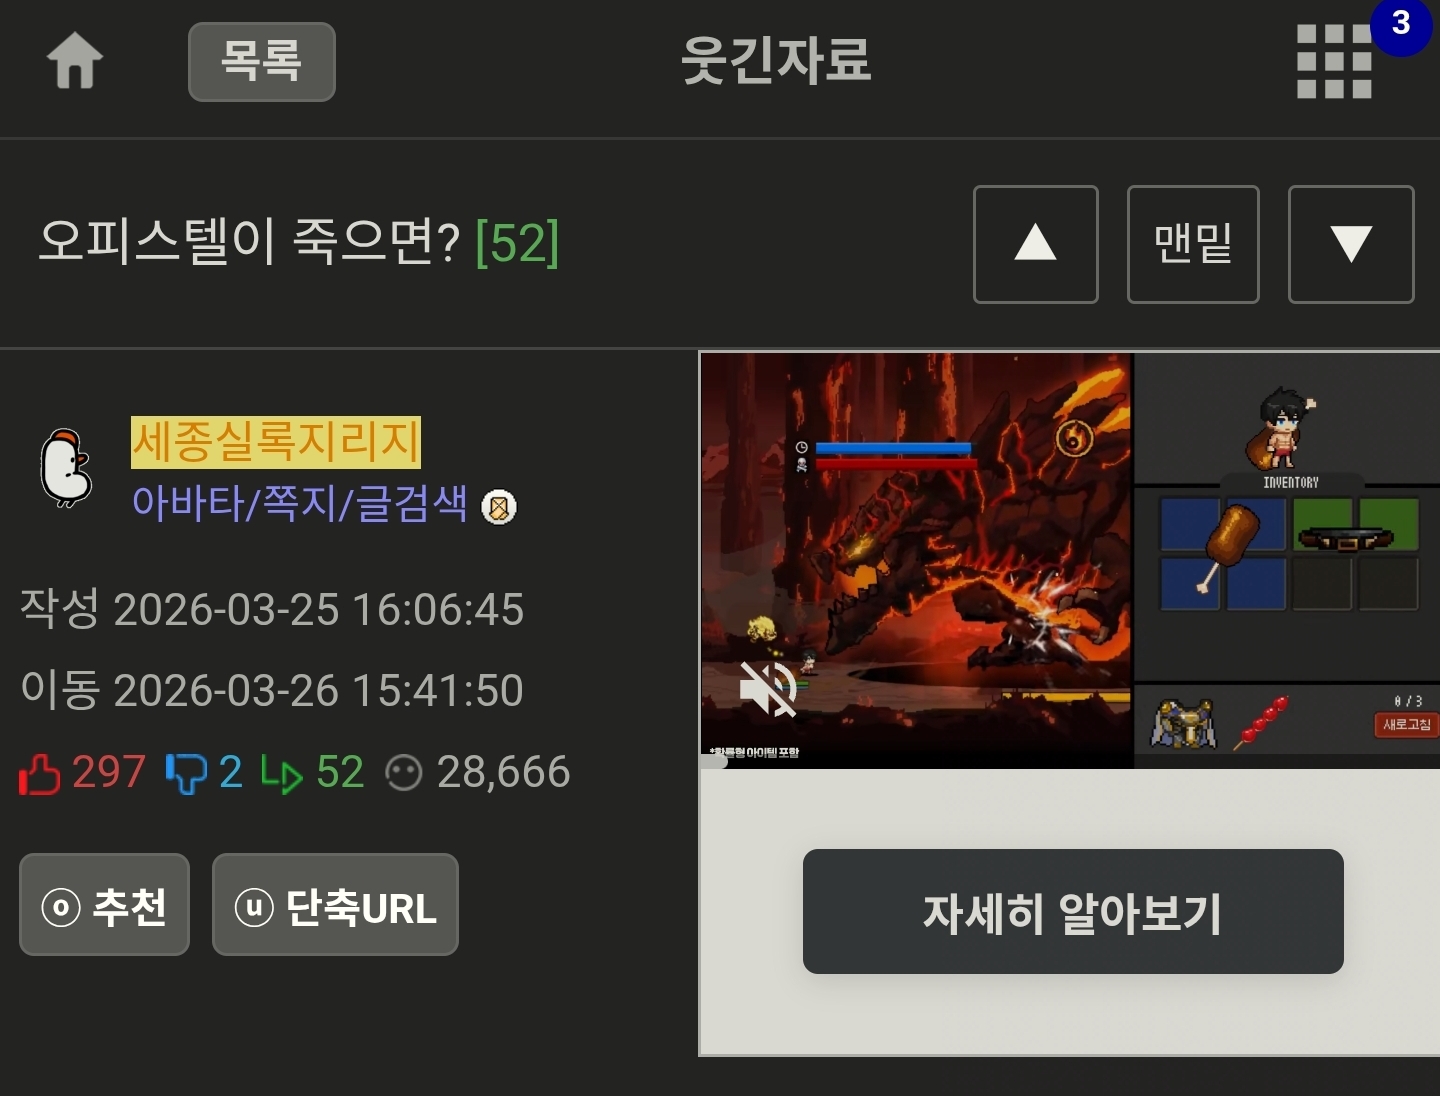Image resolution: width=1440 pixels, height=1096 pixels.
Task: Open the grid menu icon
Action: (1334, 61)
